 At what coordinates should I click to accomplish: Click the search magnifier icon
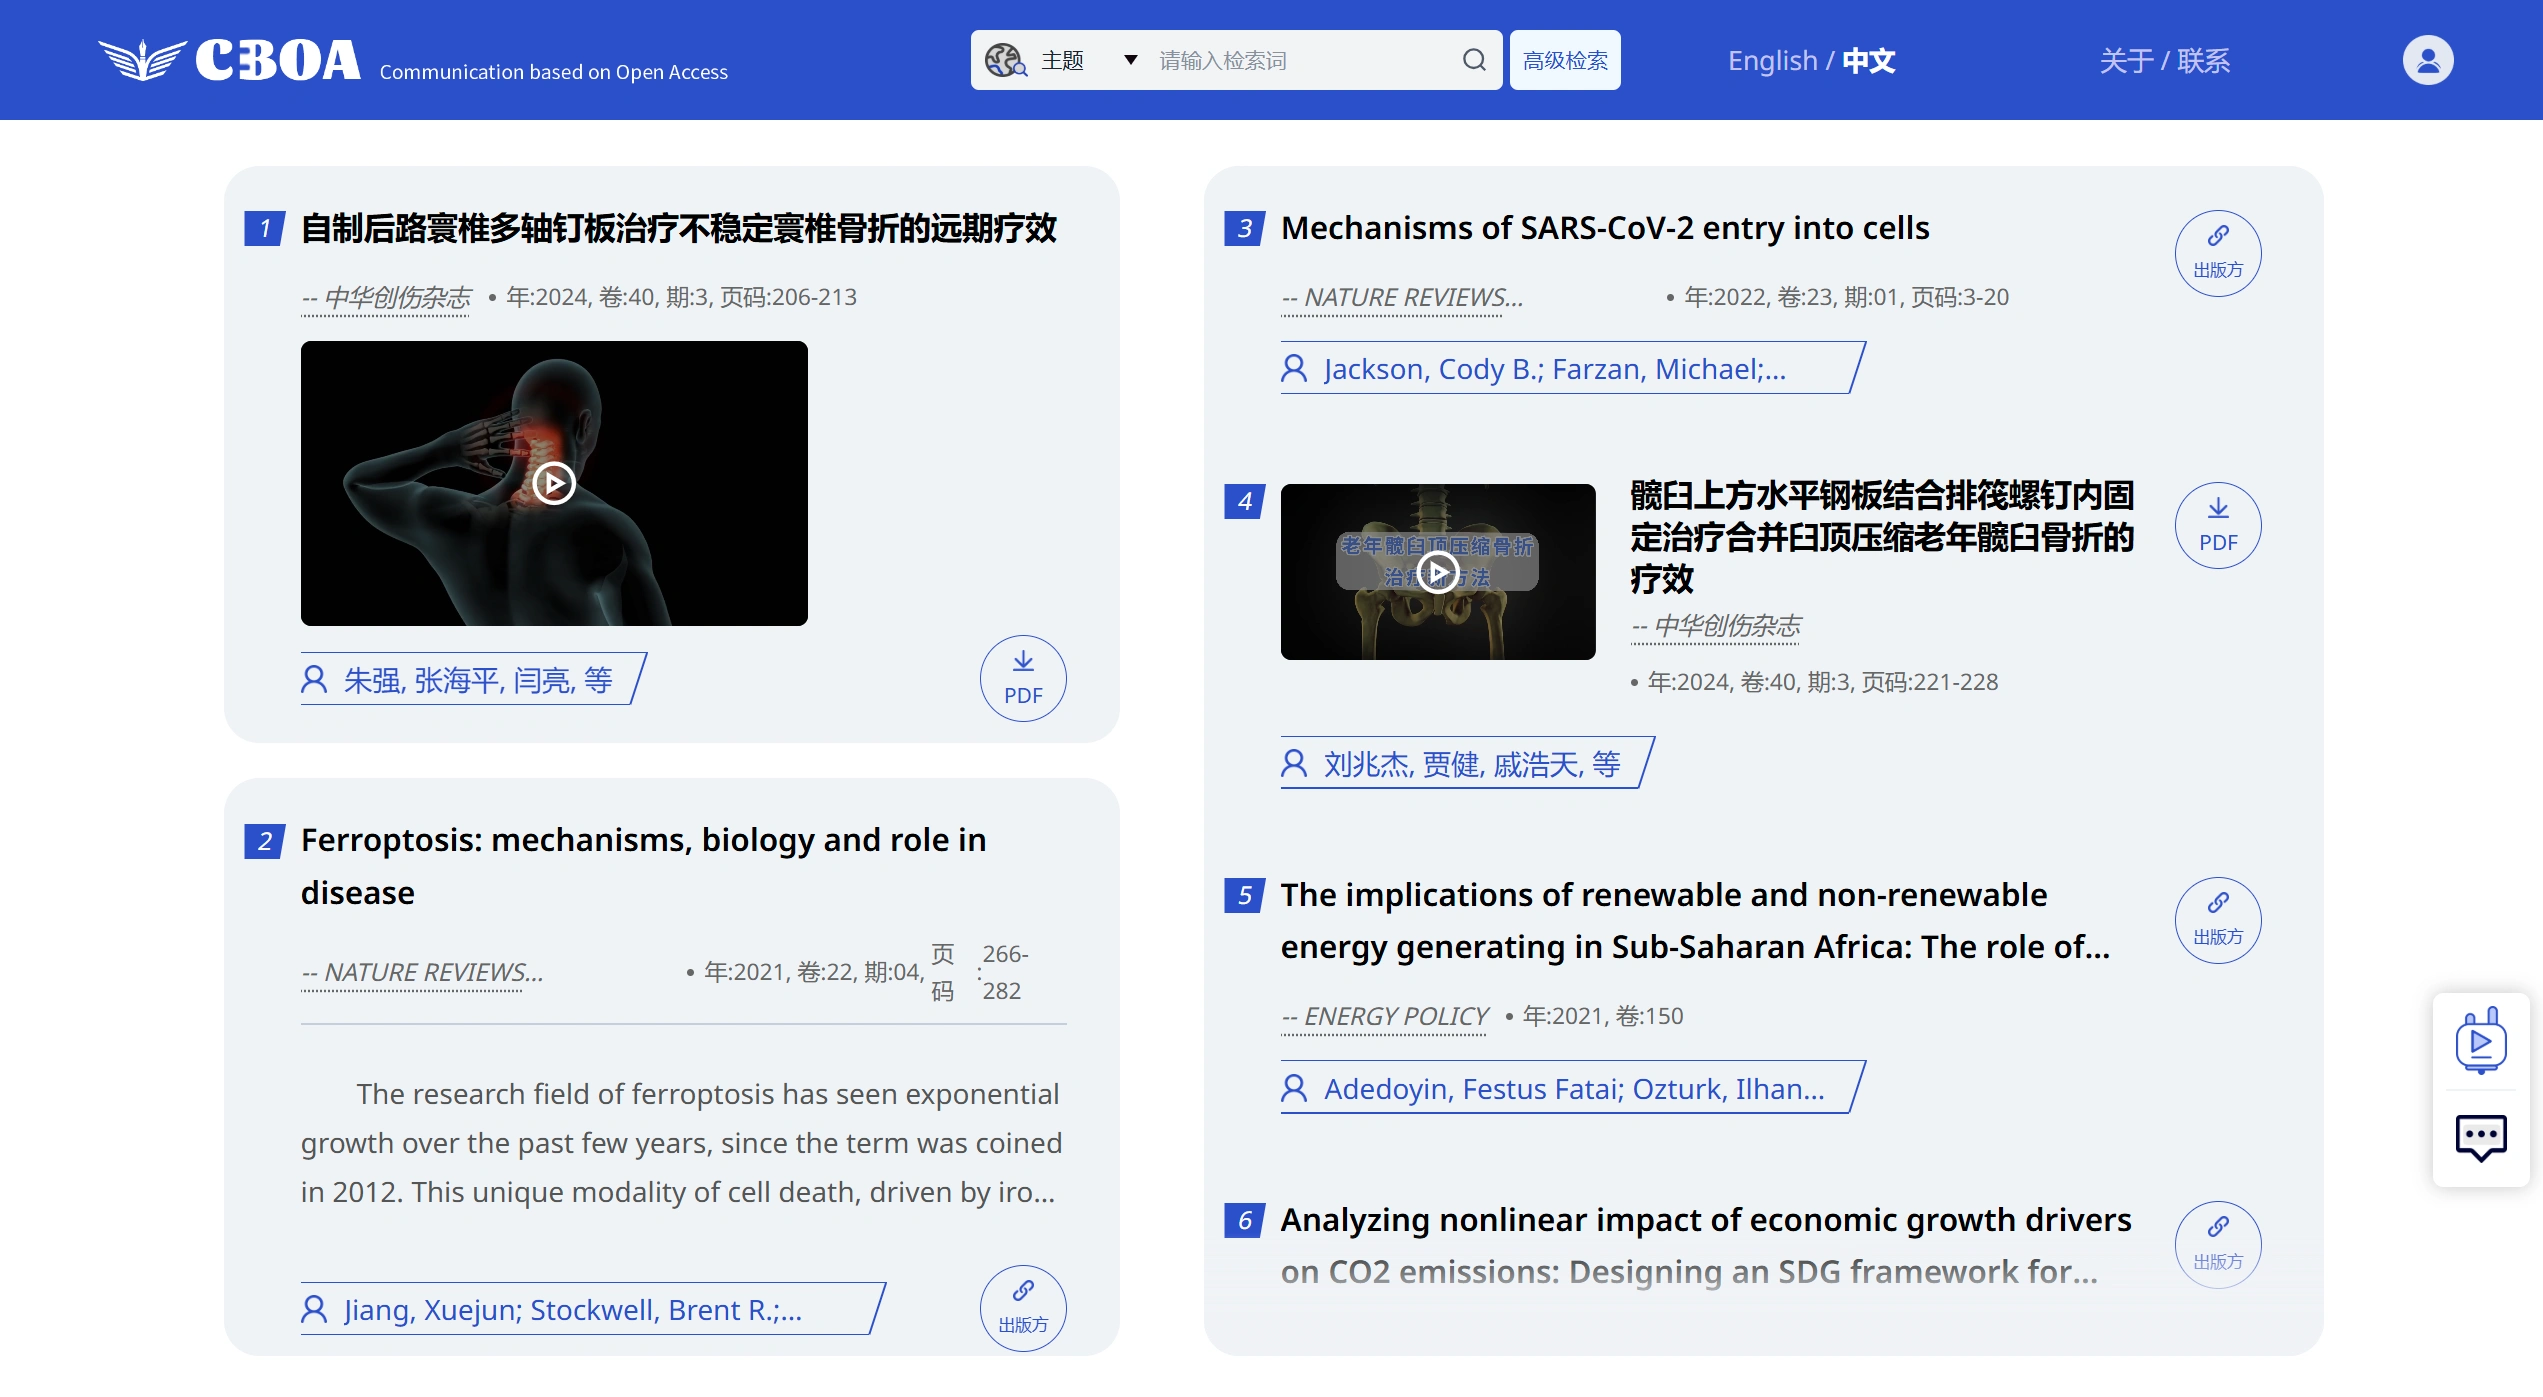point(1473,59)
